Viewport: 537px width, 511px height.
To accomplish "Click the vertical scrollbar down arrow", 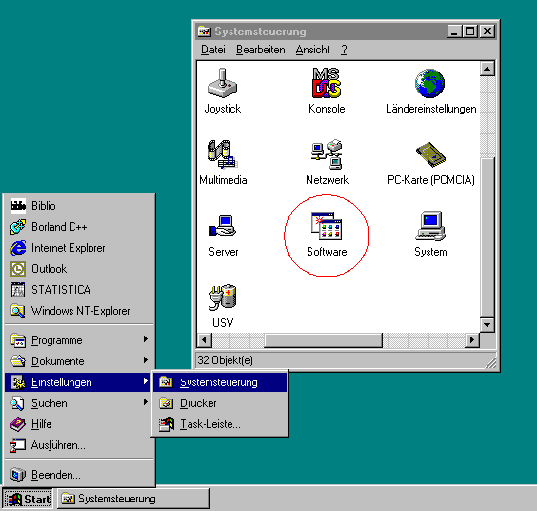I will (487, 324).
